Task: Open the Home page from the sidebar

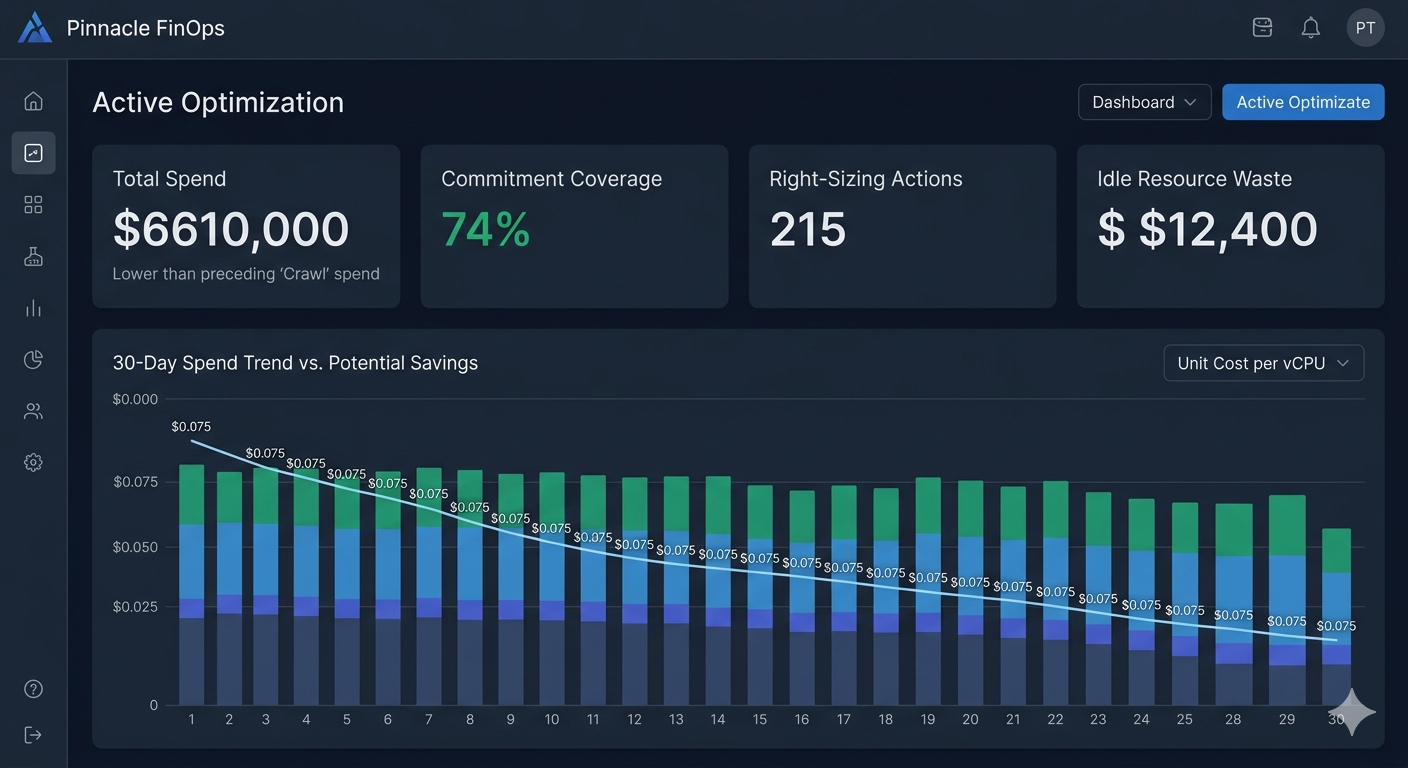Action: (33, 101)
